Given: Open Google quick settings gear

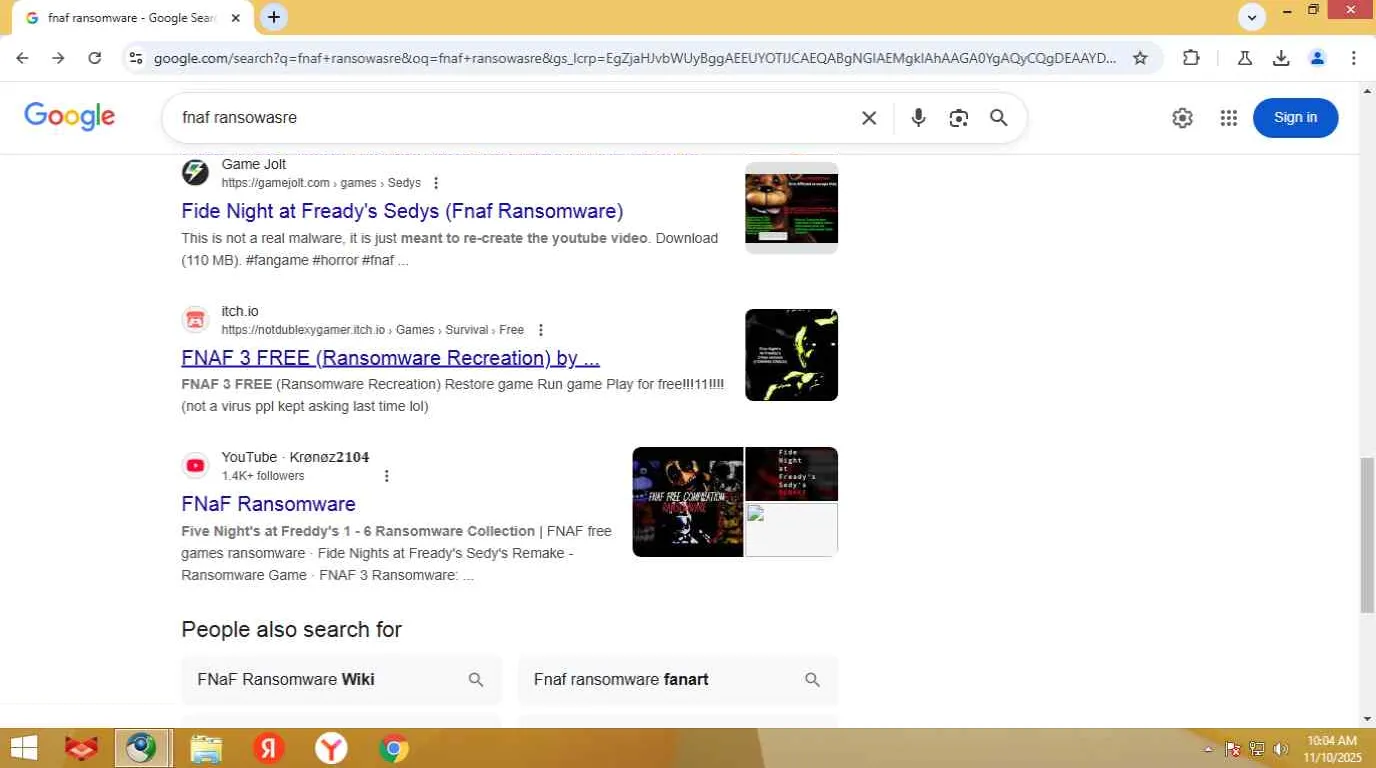Looking at the screenshot, I should pos(1182,118).
